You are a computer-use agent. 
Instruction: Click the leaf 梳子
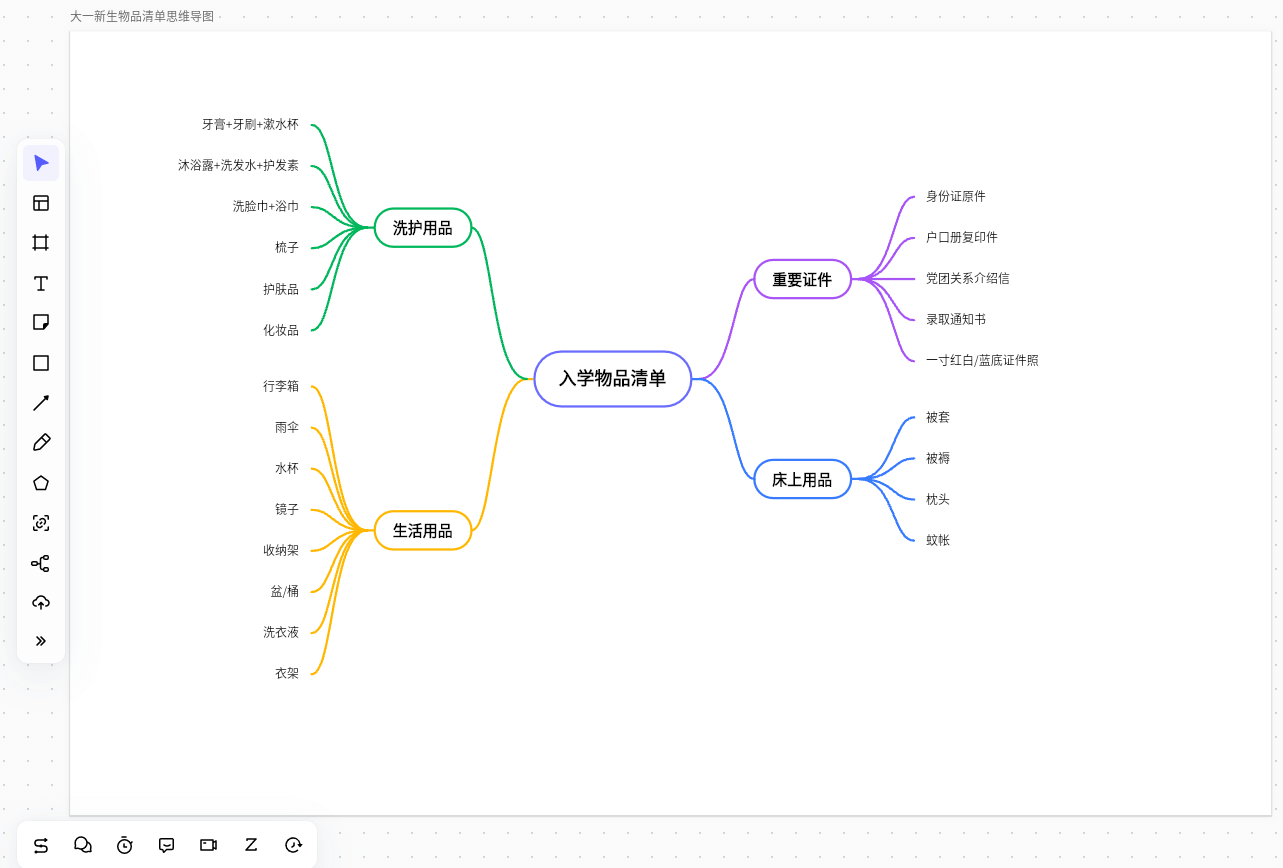(287, 247)
